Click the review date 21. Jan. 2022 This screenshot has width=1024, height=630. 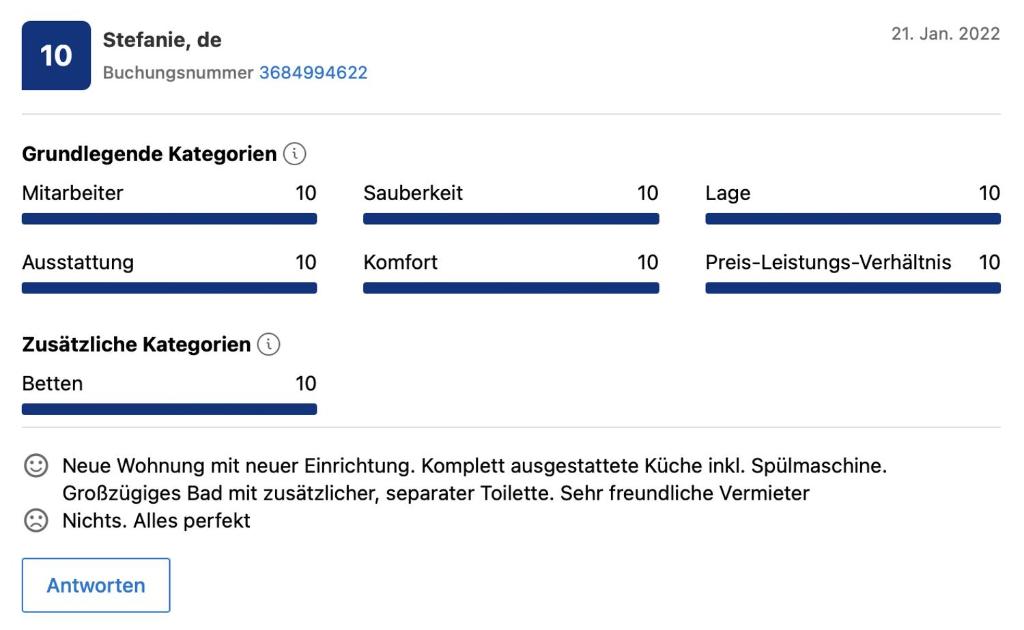tap(946, 34)
